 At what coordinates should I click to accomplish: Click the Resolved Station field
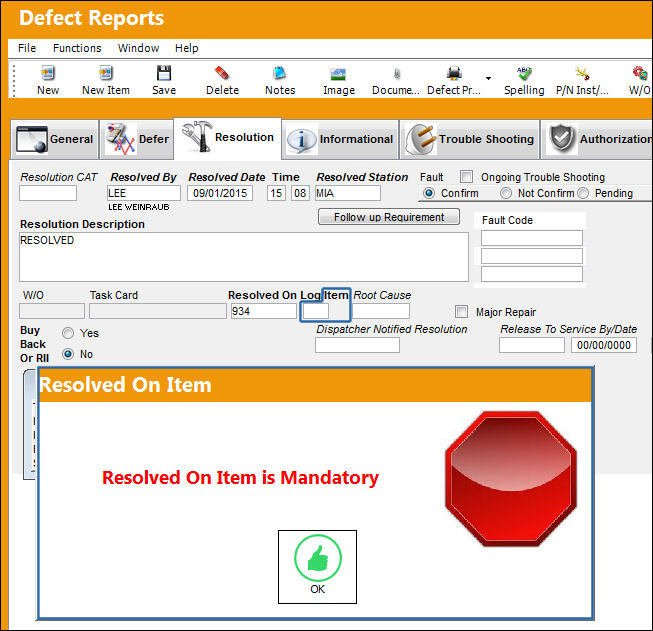(x=348, y=193)
